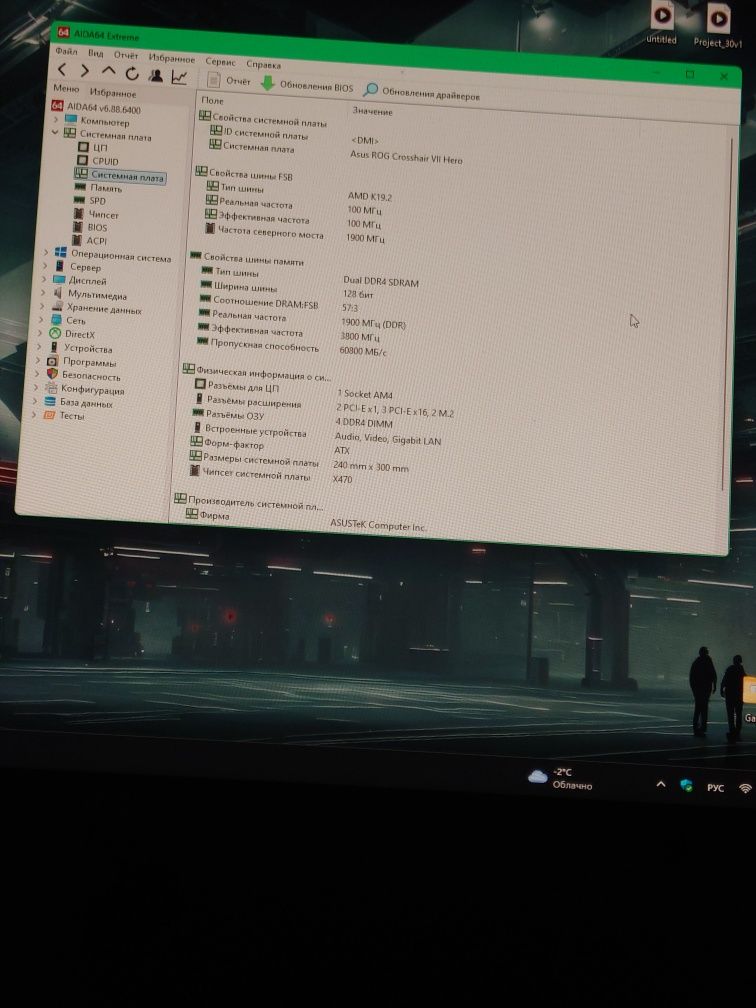
Task: Generate a report with the Отчёт button
Action: (229, 80)
